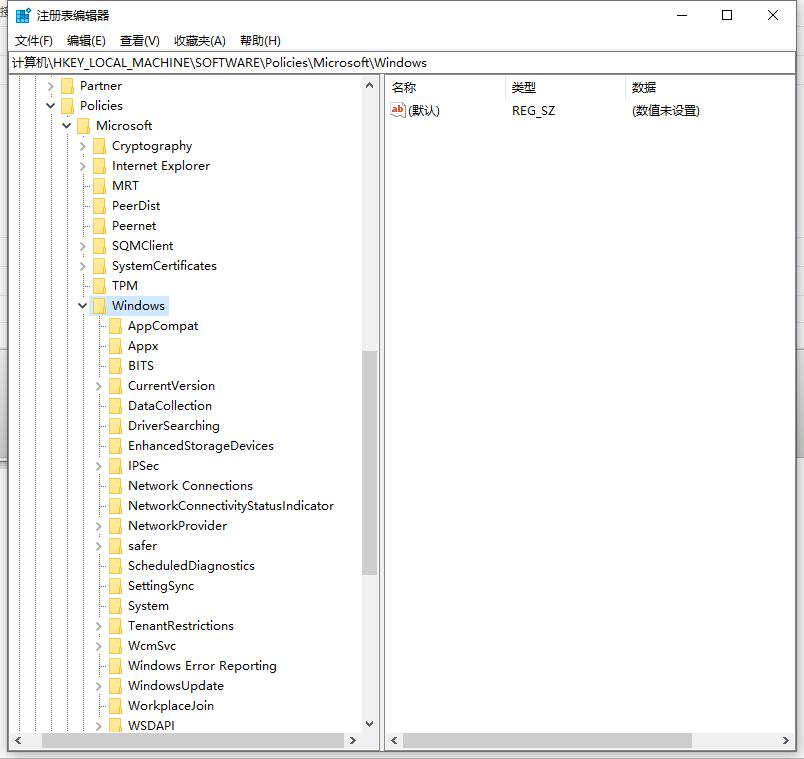Open the 收藏夹(A) menu
Viewport: 804px width, 759px height.
[x=200, y=41]
